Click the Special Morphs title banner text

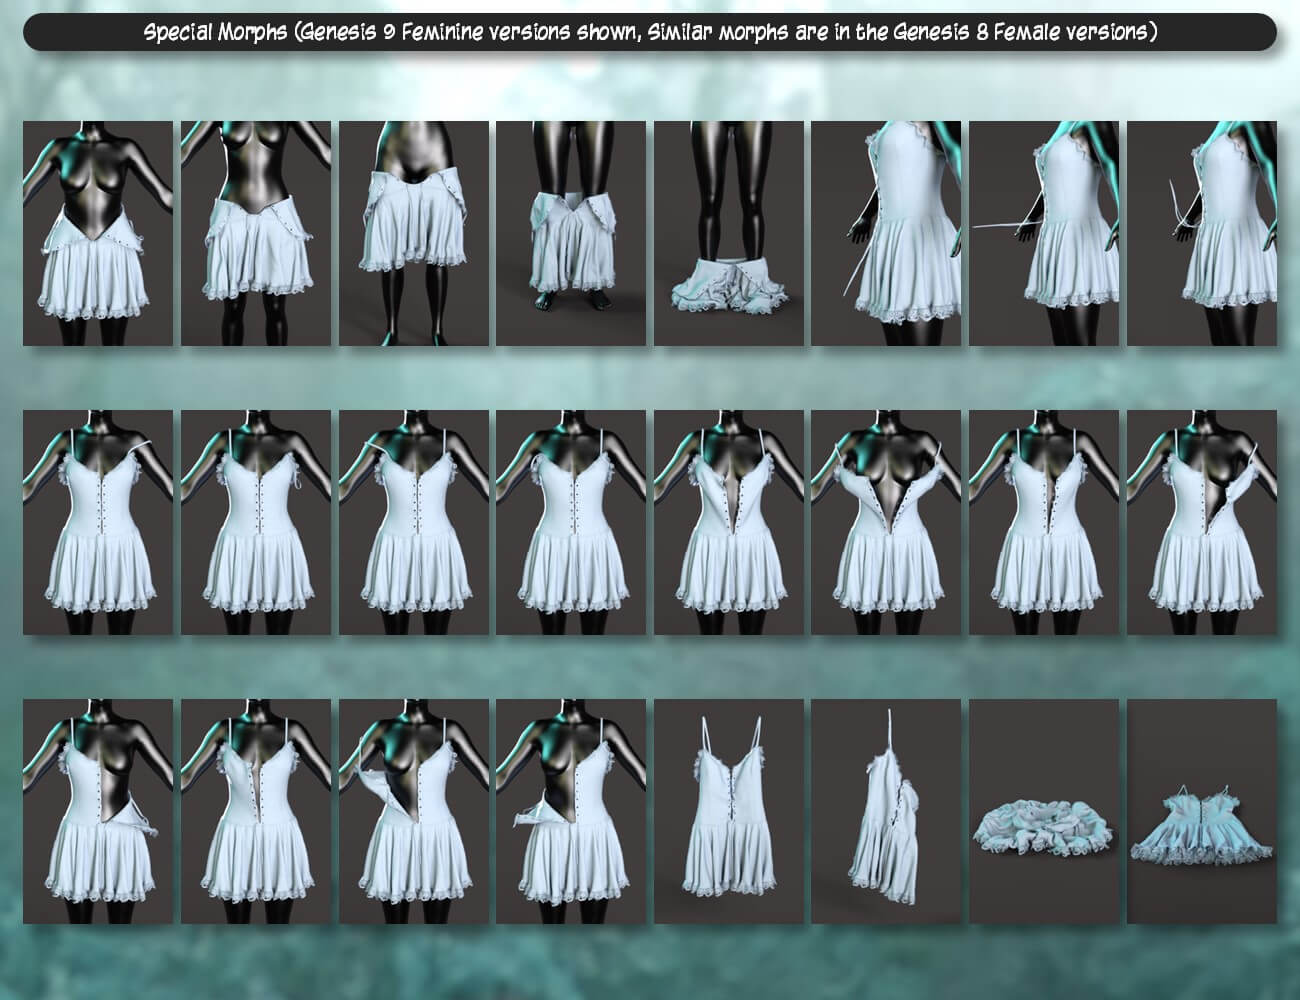click(x=650, y=32)
